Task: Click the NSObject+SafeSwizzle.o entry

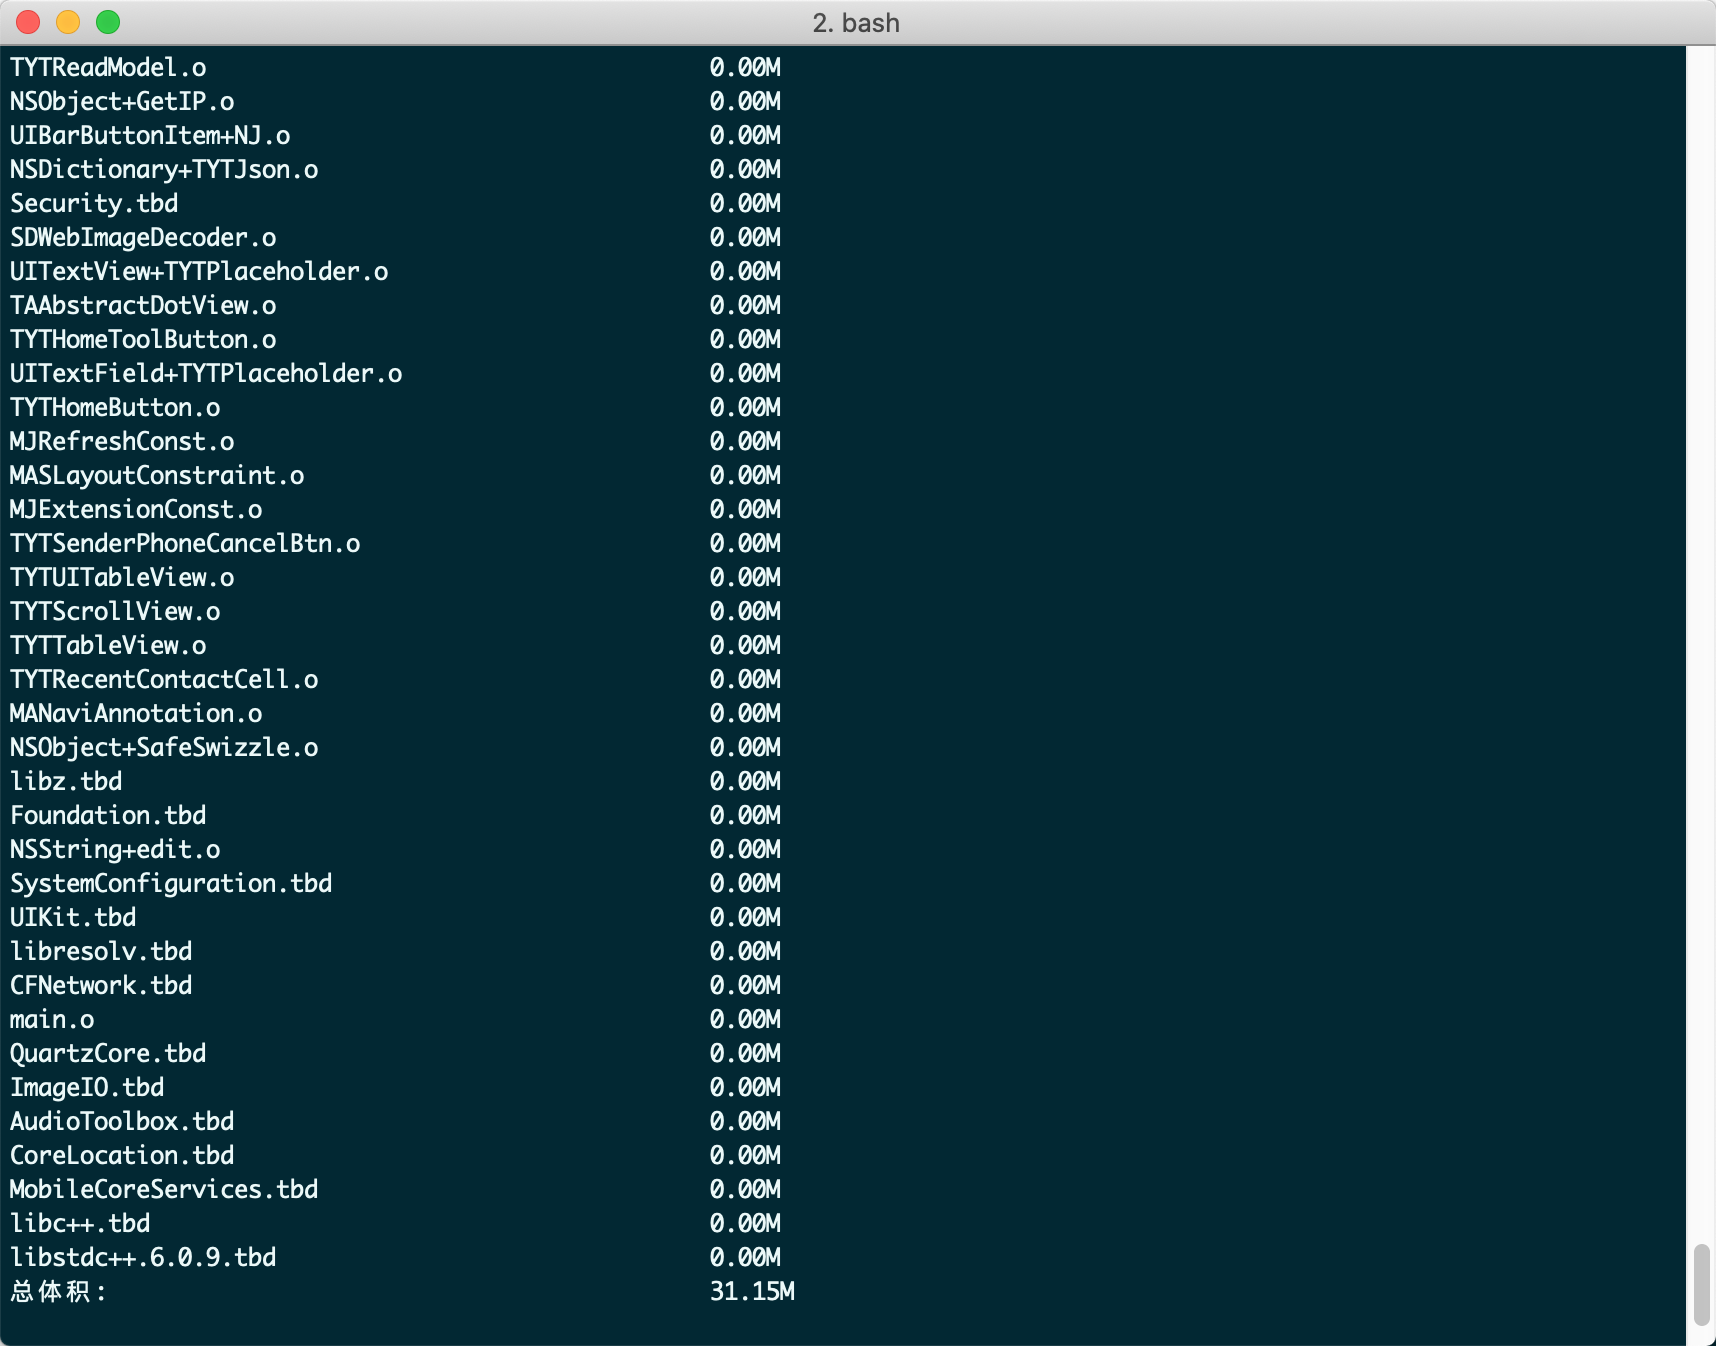Action: pos(164,748)
